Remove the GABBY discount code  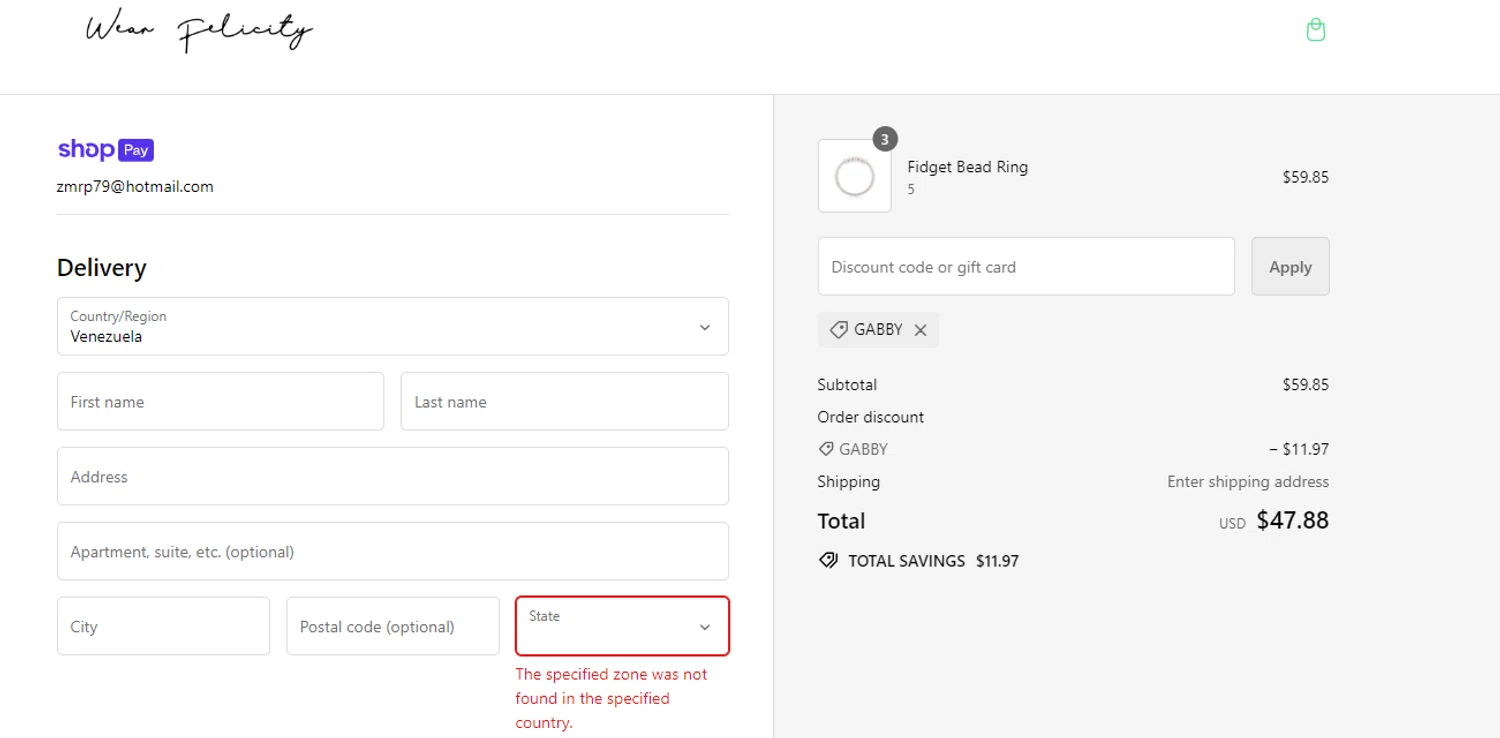click(920, 330)
